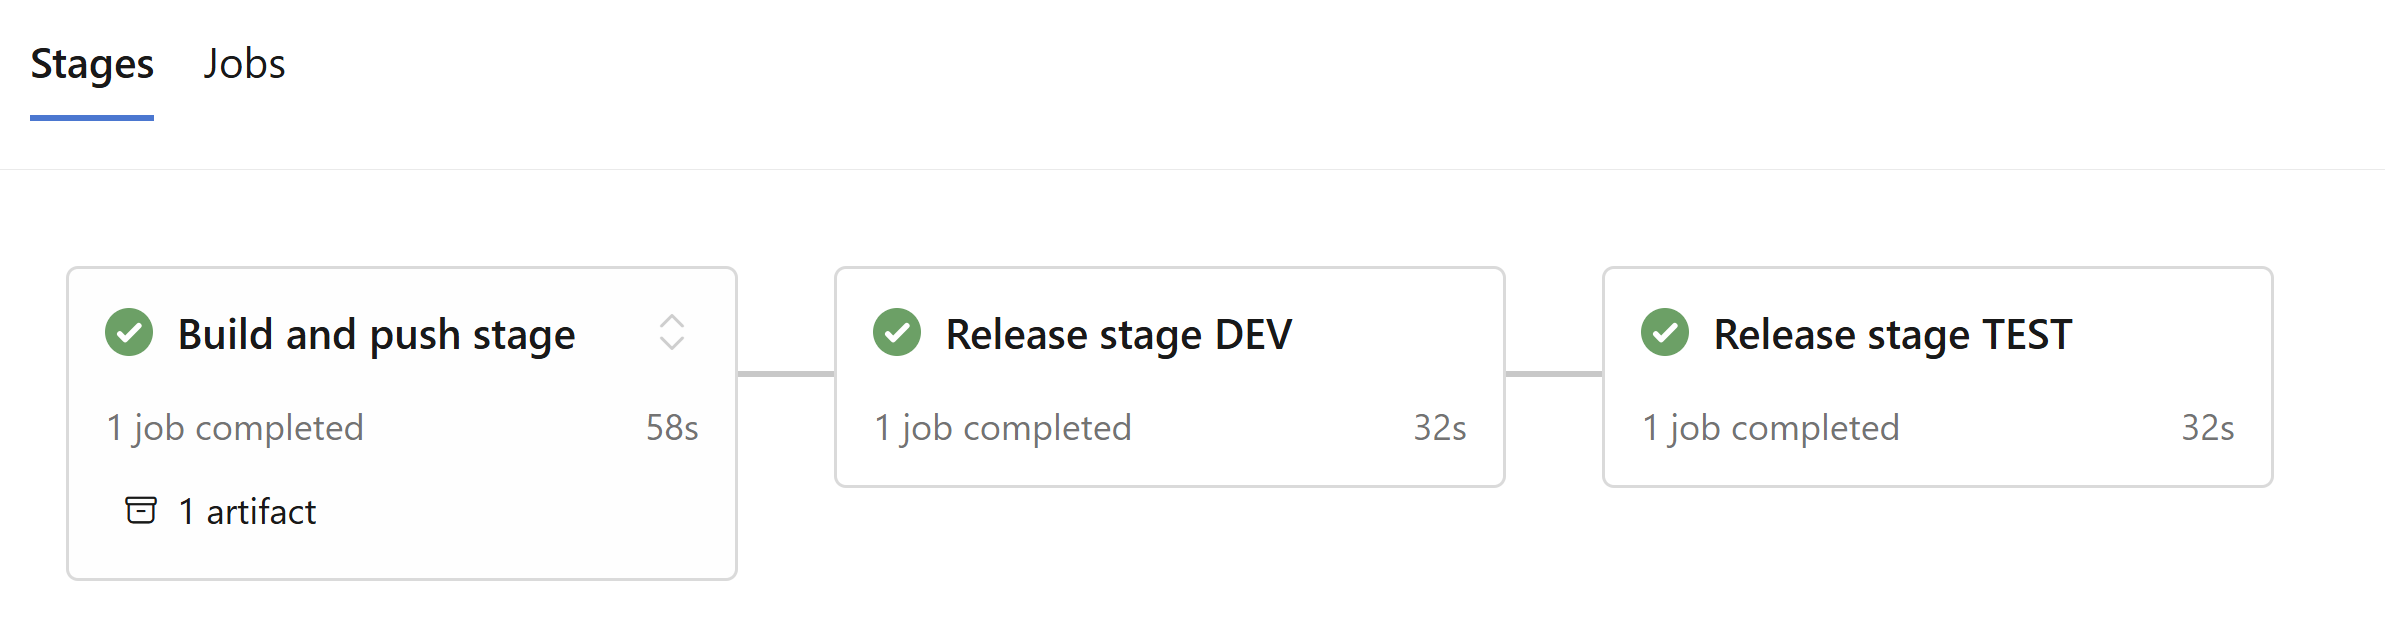This screenshot has width=2385, height=628.
Task: Click the green checkmark on Release stage DEV
Action: 897,333
